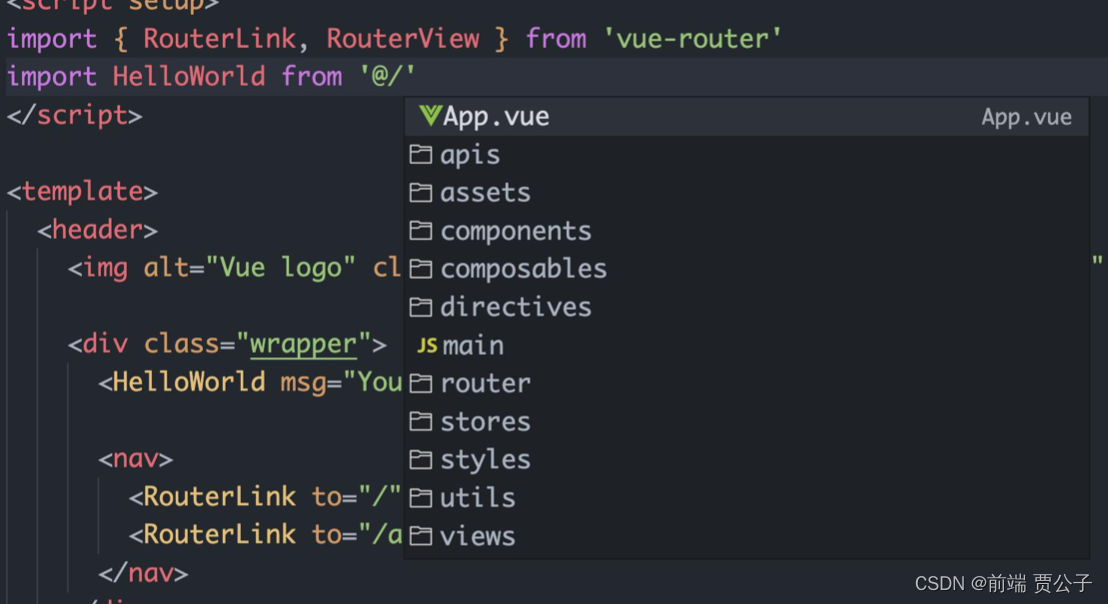
Task: Pick the views folder suggestion
Action: pyautogui.click(x=746, y=536)
